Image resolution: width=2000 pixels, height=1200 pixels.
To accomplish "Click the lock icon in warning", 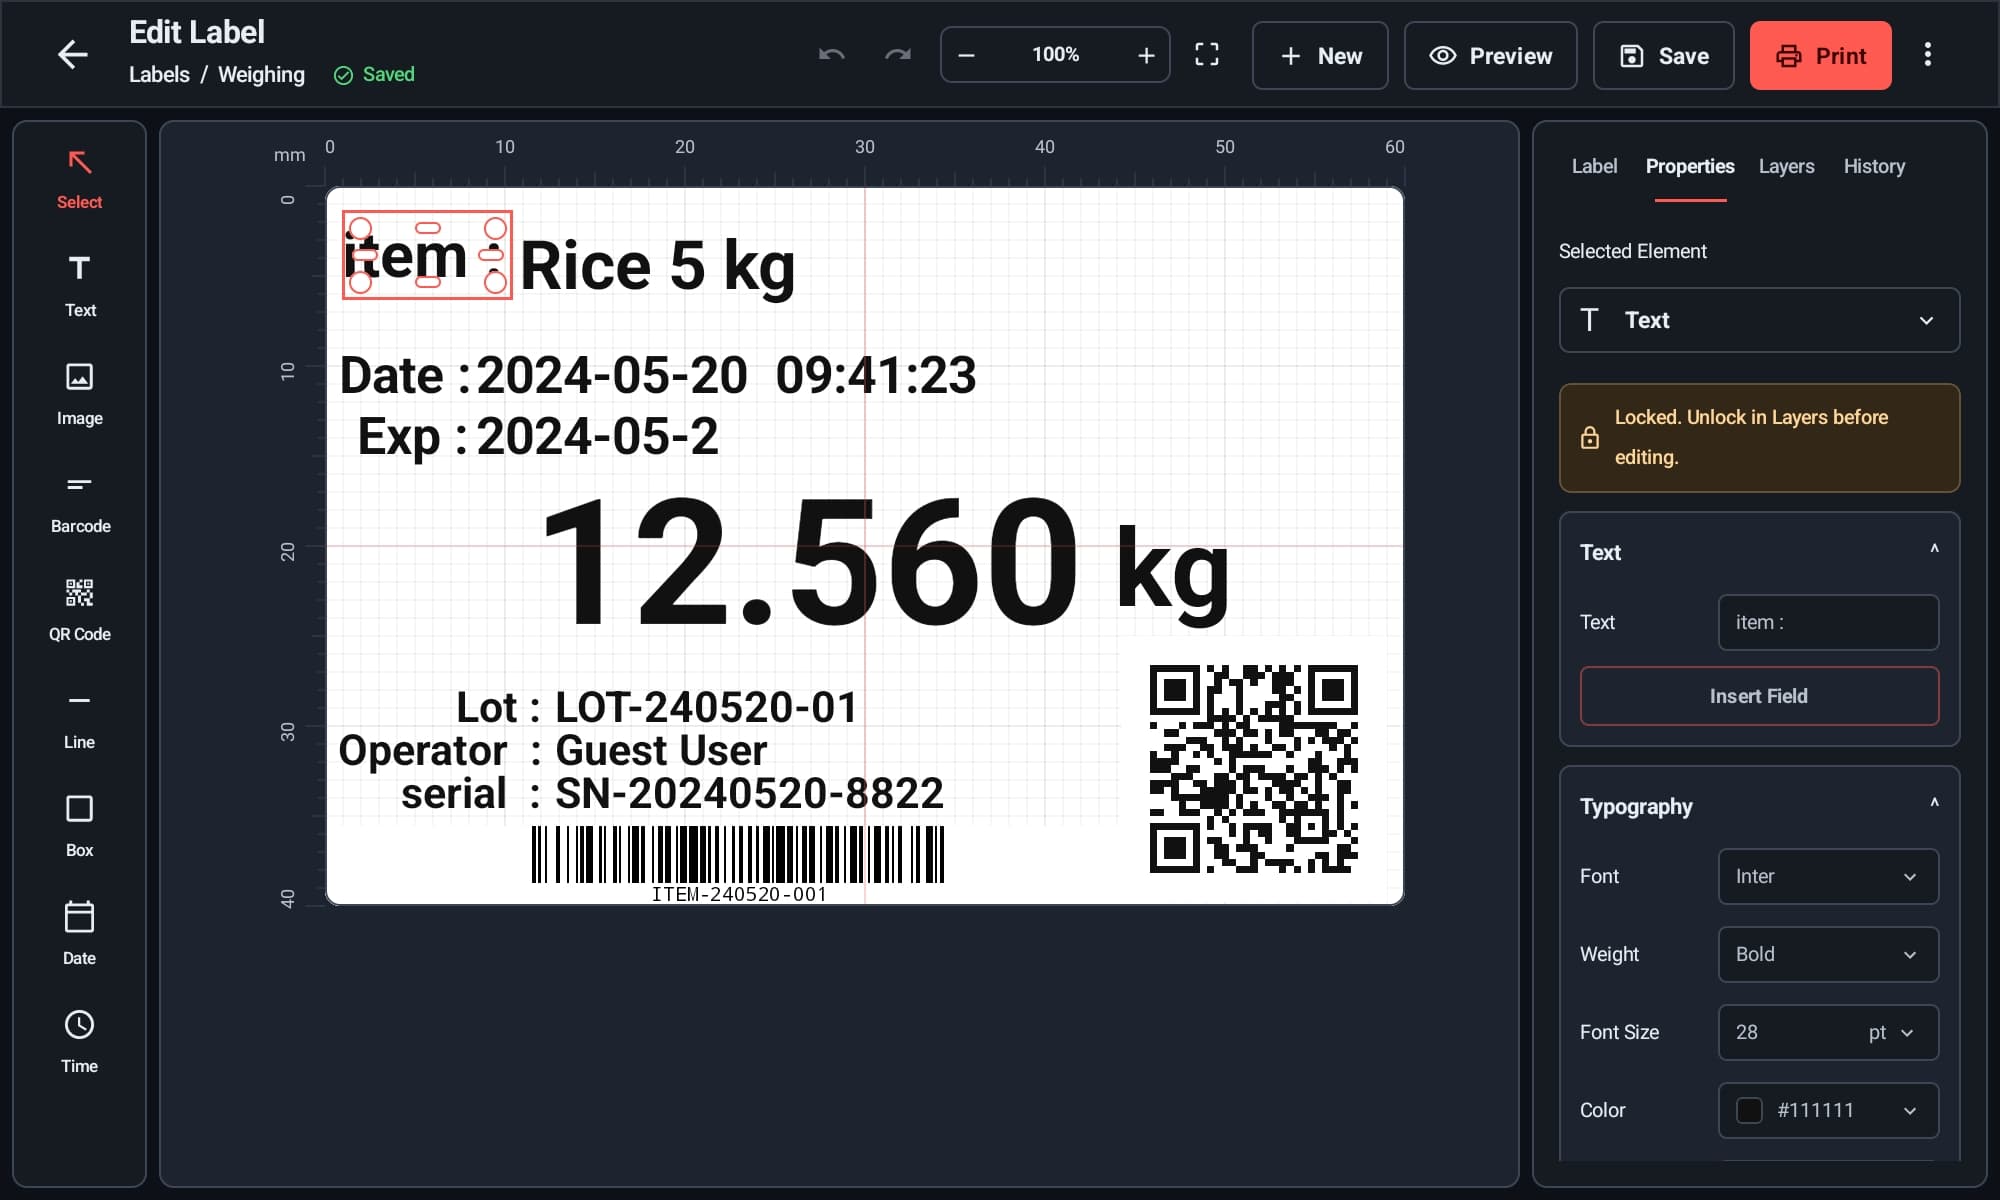I will pyautogui.click(x=1590, y=438).
